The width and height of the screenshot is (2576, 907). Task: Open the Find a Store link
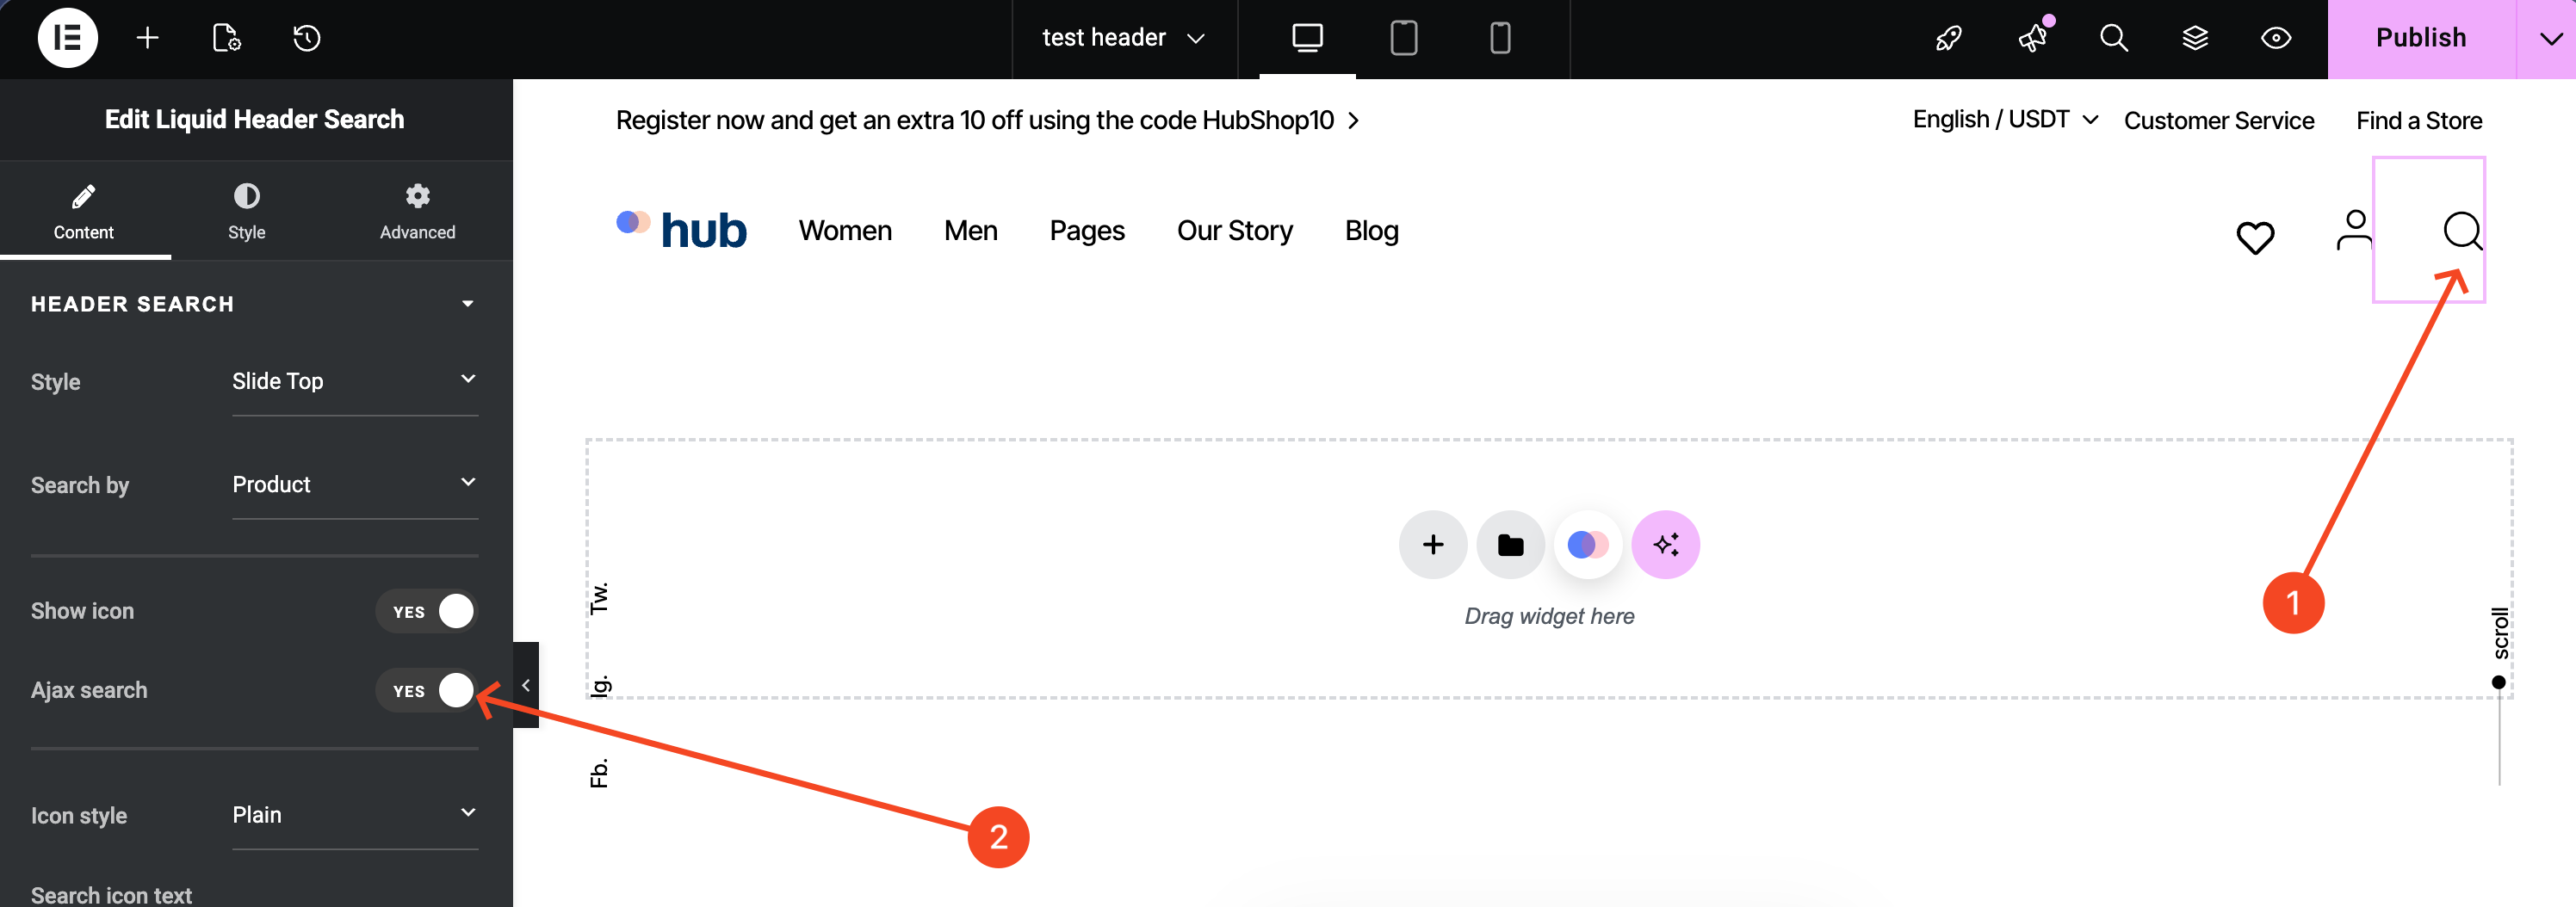(x=2419, y=120)
